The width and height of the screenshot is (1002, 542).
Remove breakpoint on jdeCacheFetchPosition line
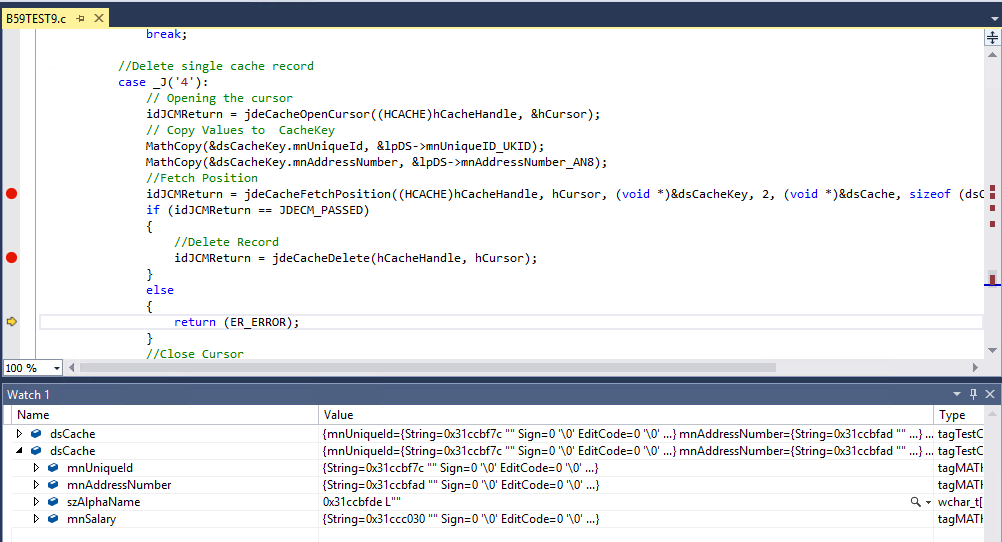coord(12,194)
